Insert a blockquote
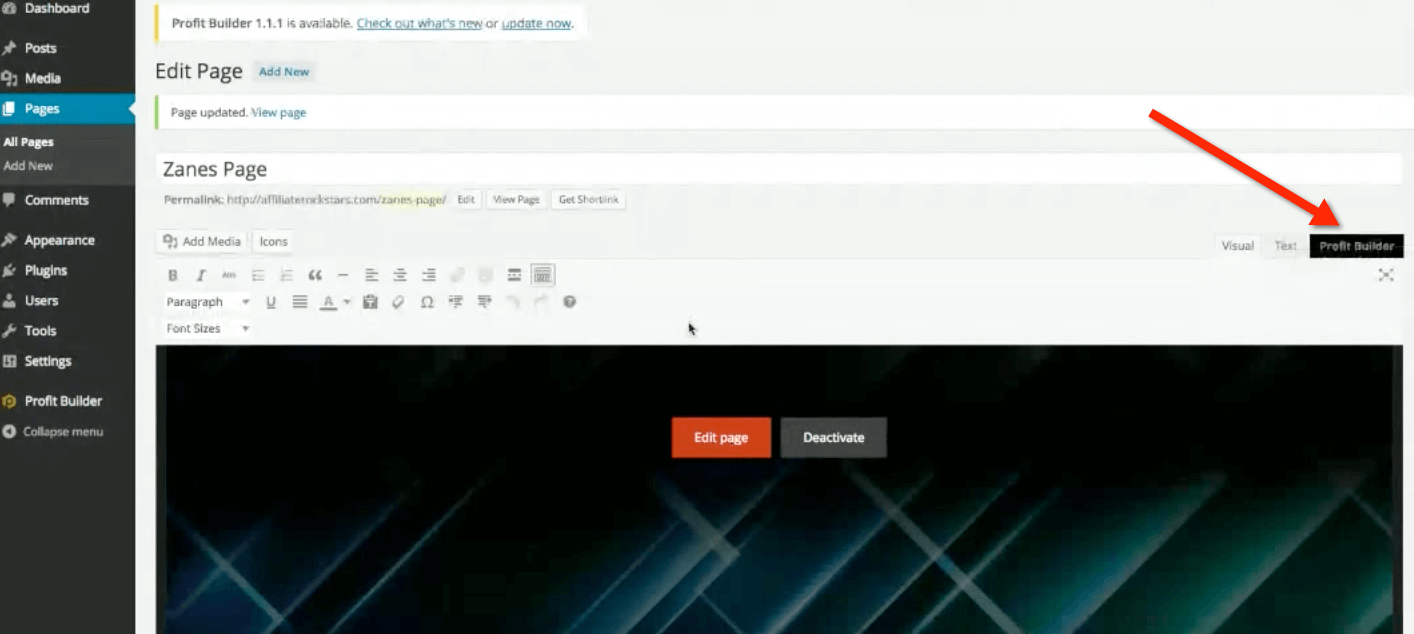Viewport: 1414px width, 634px height. (315, 275)
